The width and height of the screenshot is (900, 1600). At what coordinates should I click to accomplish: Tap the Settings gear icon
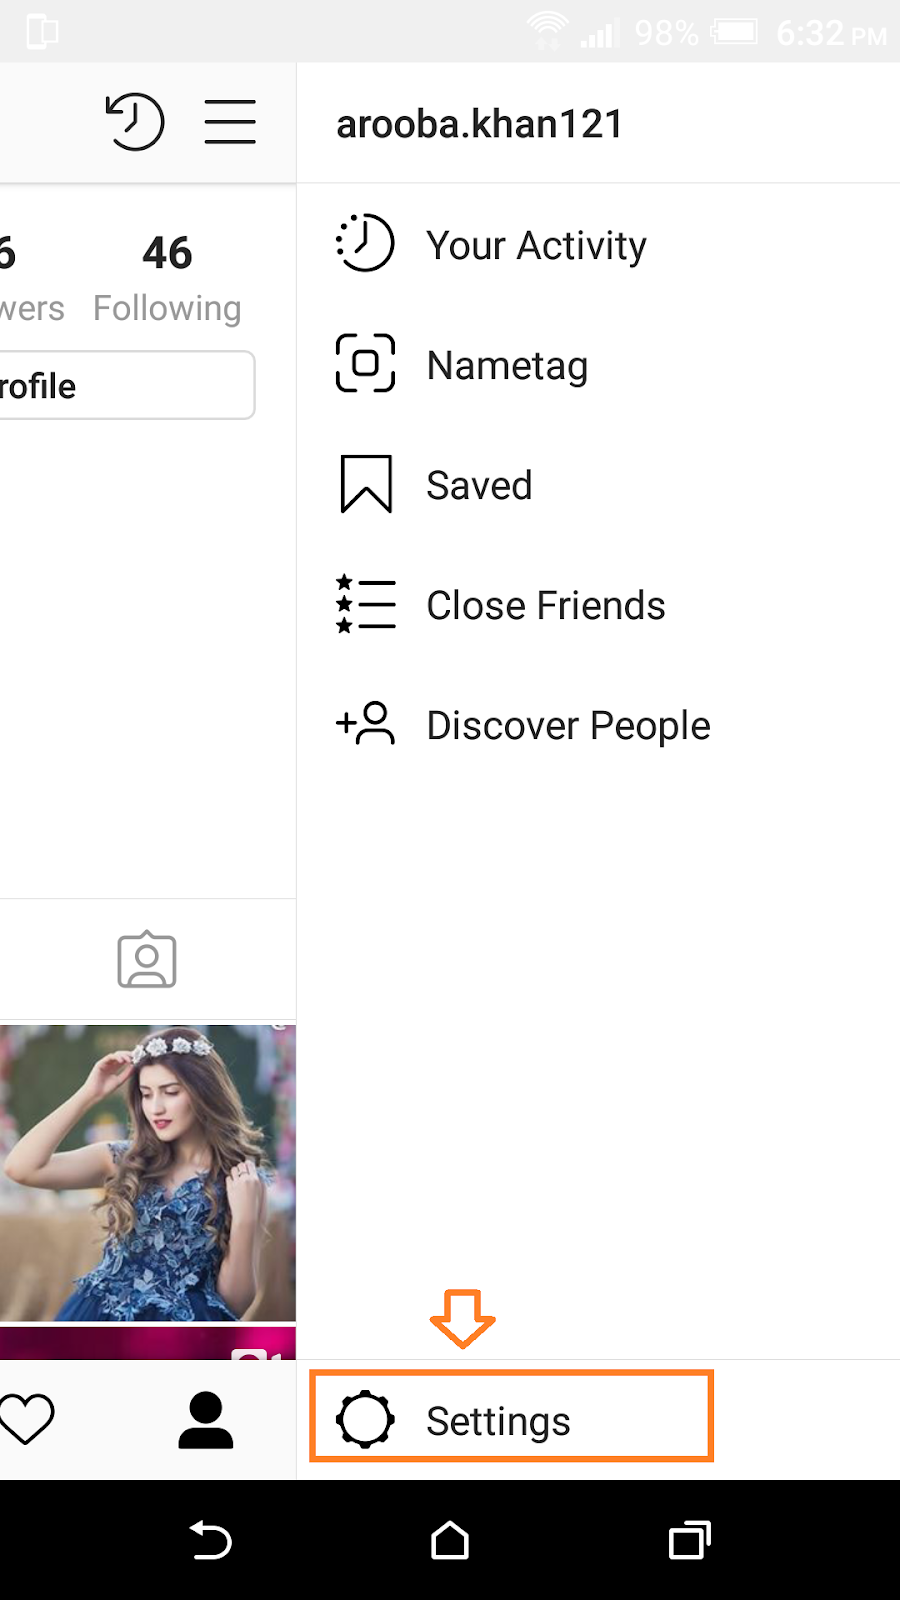click(365, 1419)
